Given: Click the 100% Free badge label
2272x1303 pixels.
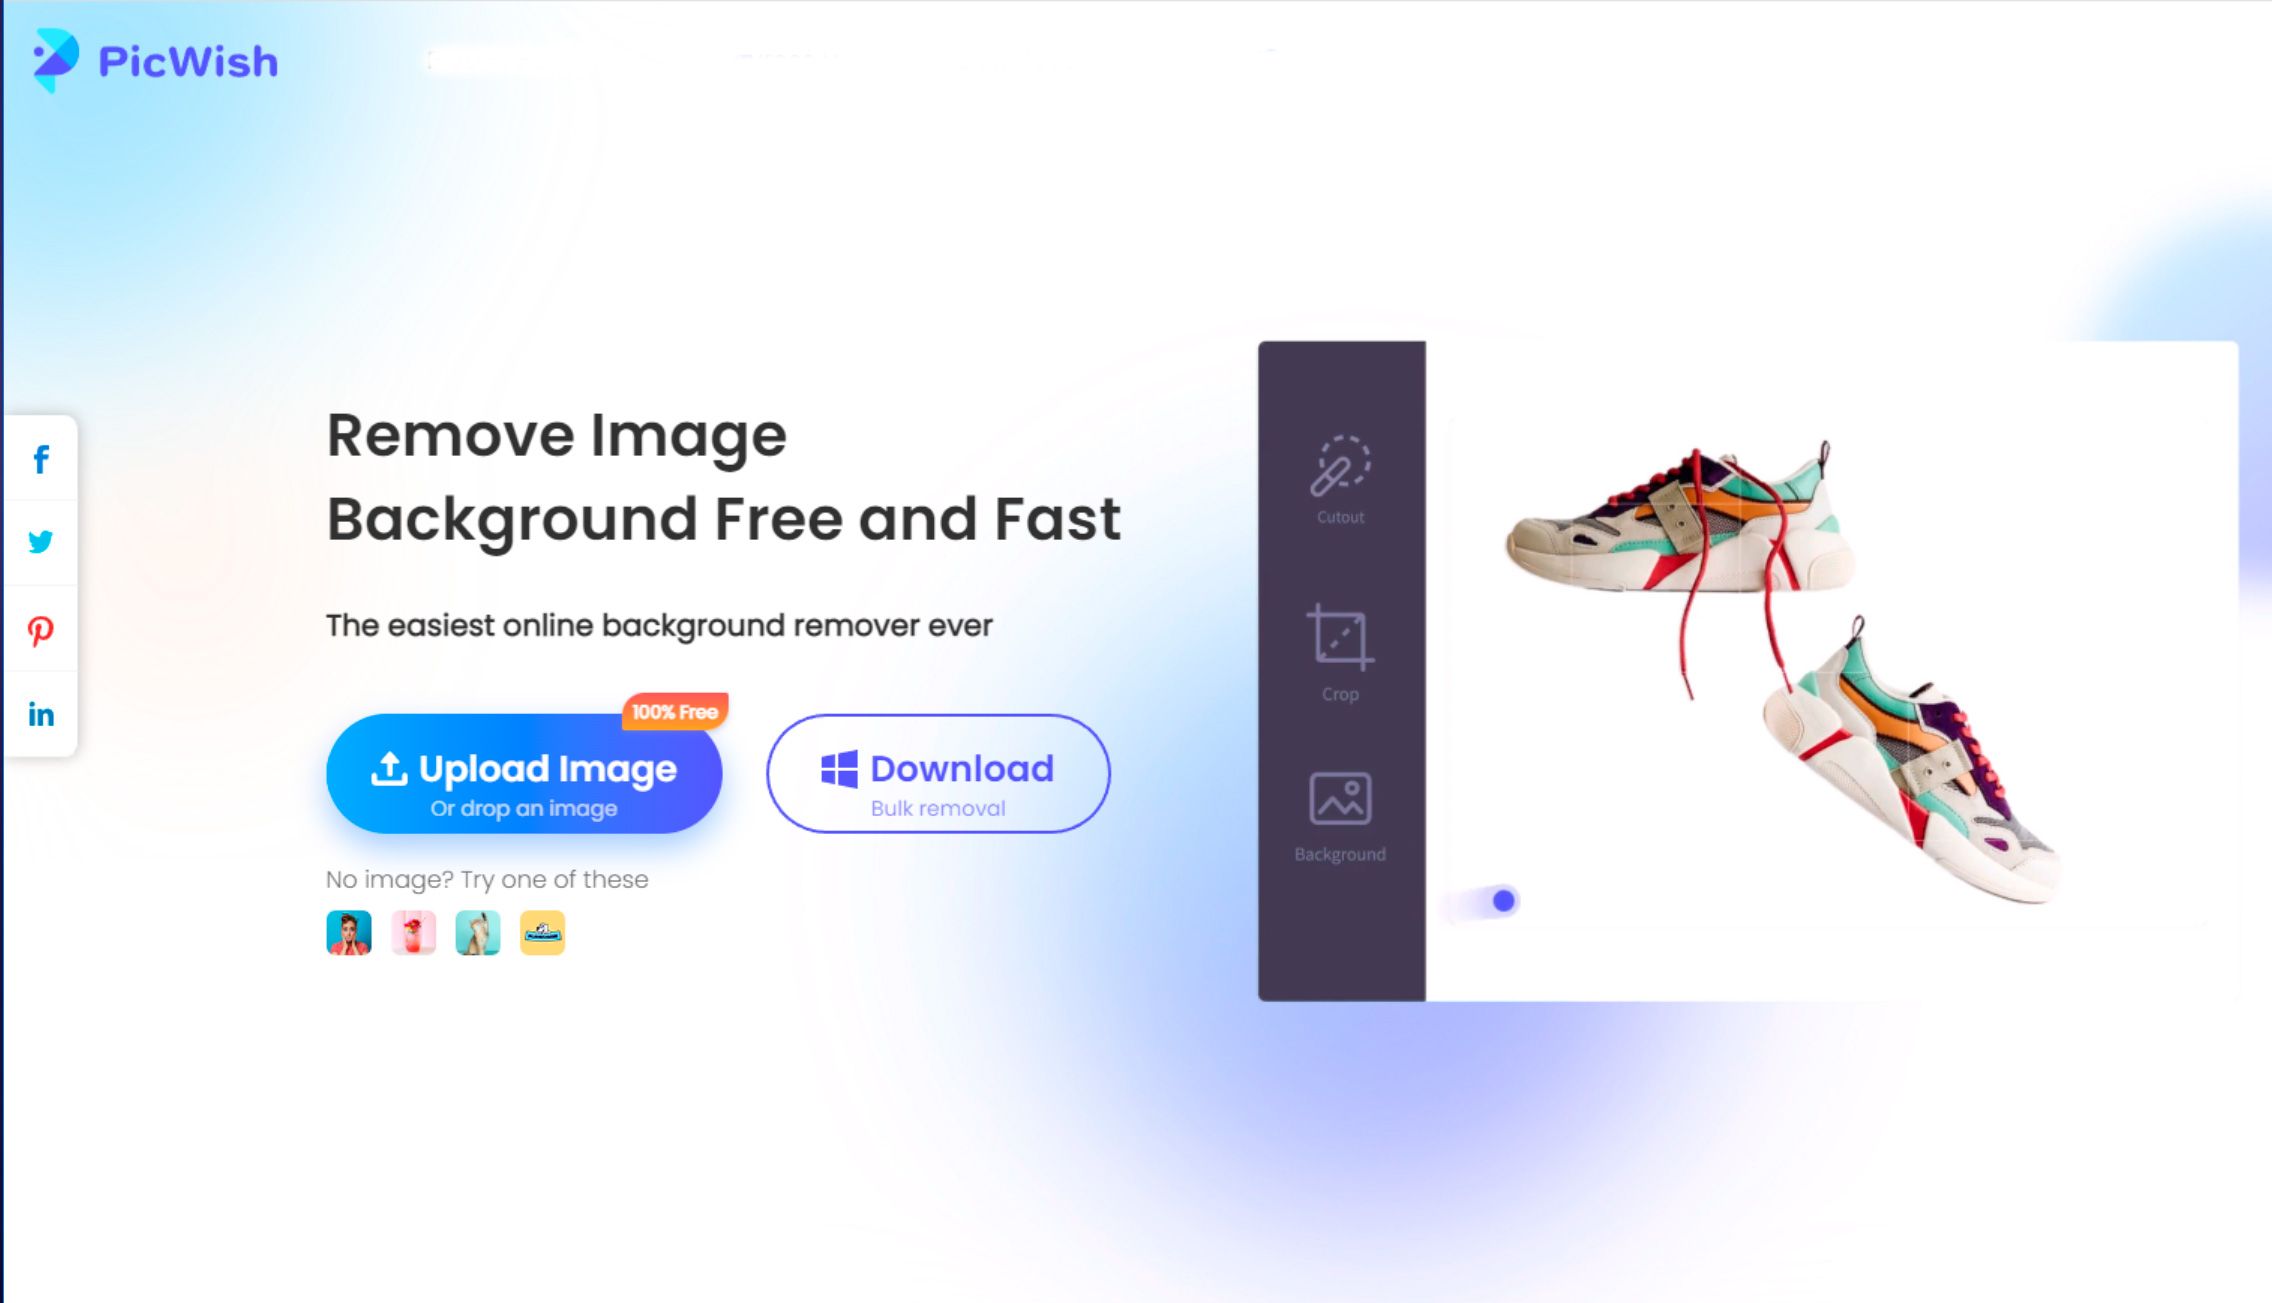Looking at the screenshot, I should (x=674, y=710).
